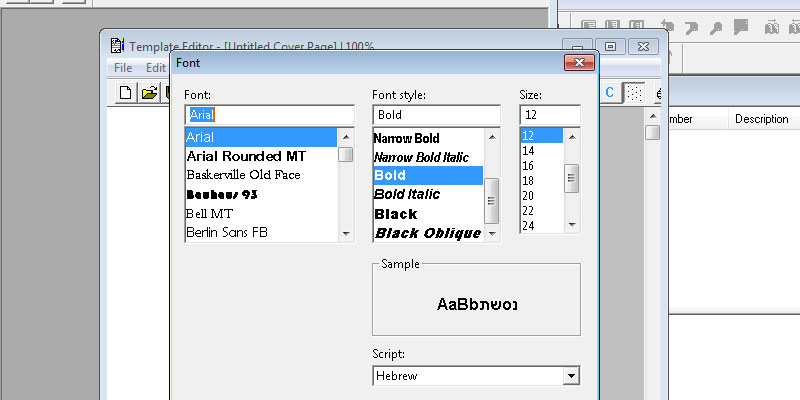This screenshot has width=800, height=400.
Task: Click the font list scroll-down arrow
Action: [345, 233]
